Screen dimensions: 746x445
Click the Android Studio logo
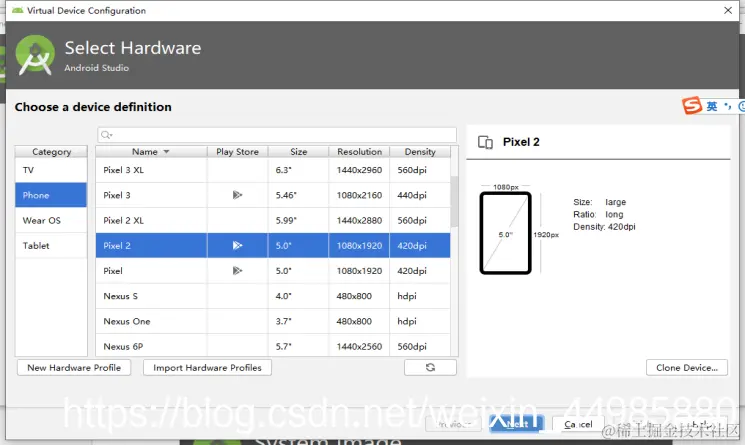pos(35,55)
